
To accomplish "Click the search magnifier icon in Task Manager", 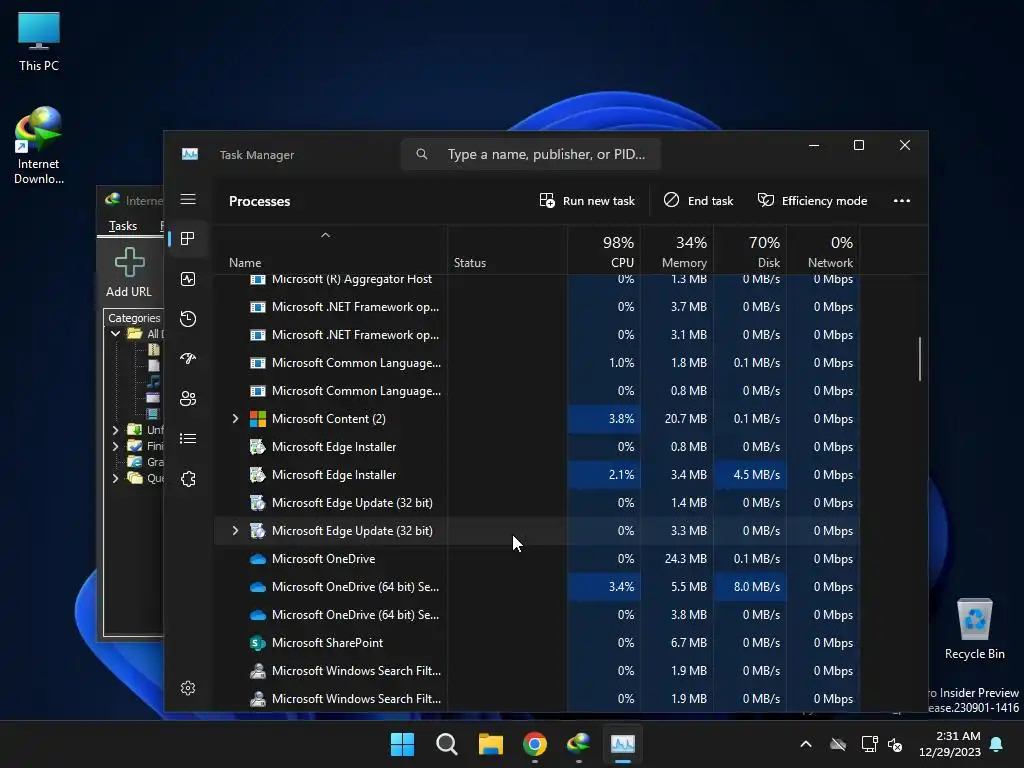I will pos(422,154).
